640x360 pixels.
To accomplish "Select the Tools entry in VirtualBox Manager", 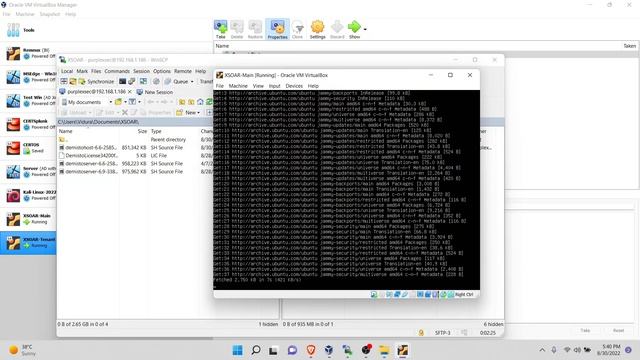I will (x=28, y=30).
